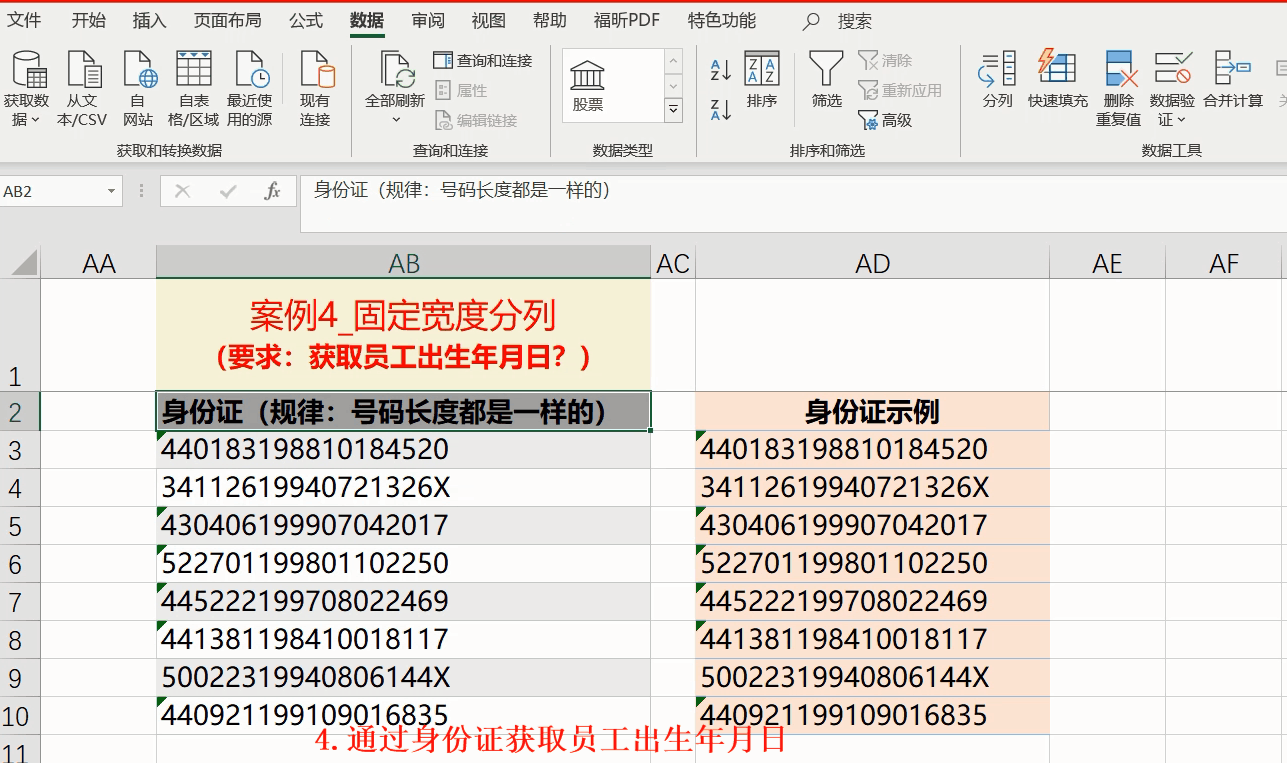
Task: Select cell 50022319940806144X in column AD
Action: pos(873,678)
